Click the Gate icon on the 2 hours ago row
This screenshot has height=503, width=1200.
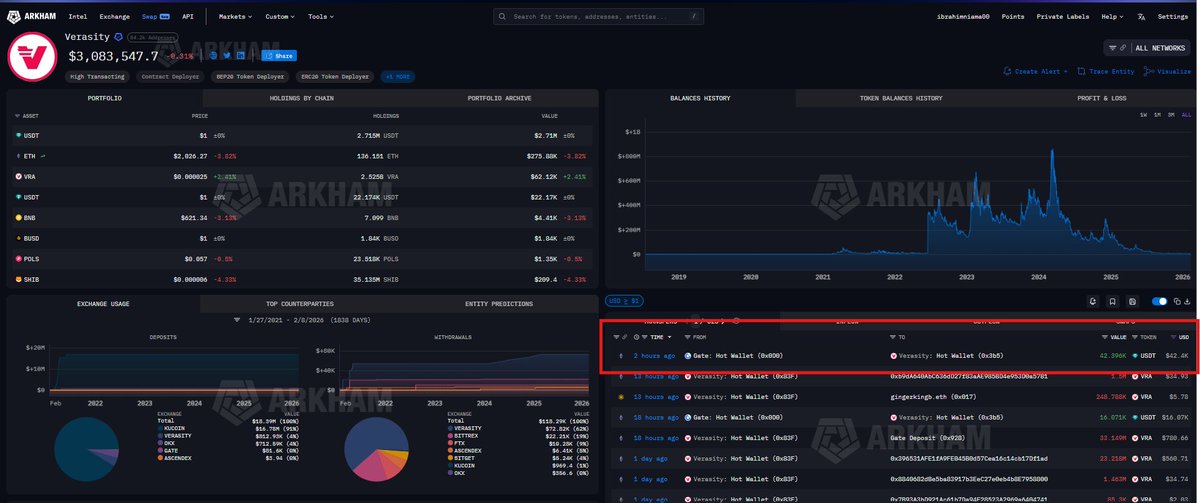coord(688,356)
